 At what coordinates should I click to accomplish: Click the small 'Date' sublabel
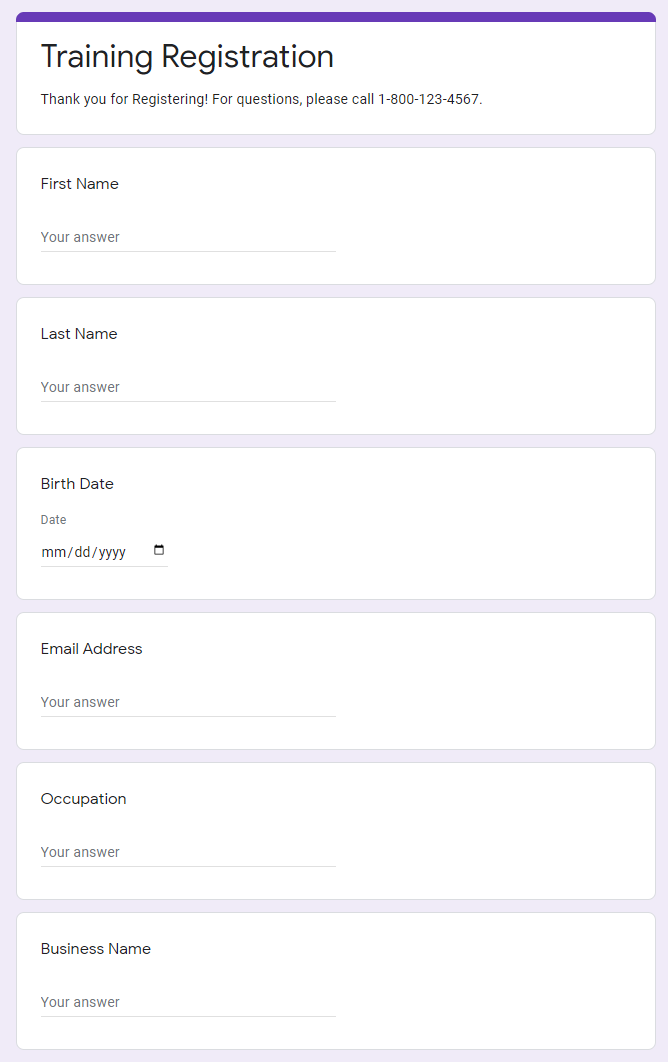(x=53, y=520)
